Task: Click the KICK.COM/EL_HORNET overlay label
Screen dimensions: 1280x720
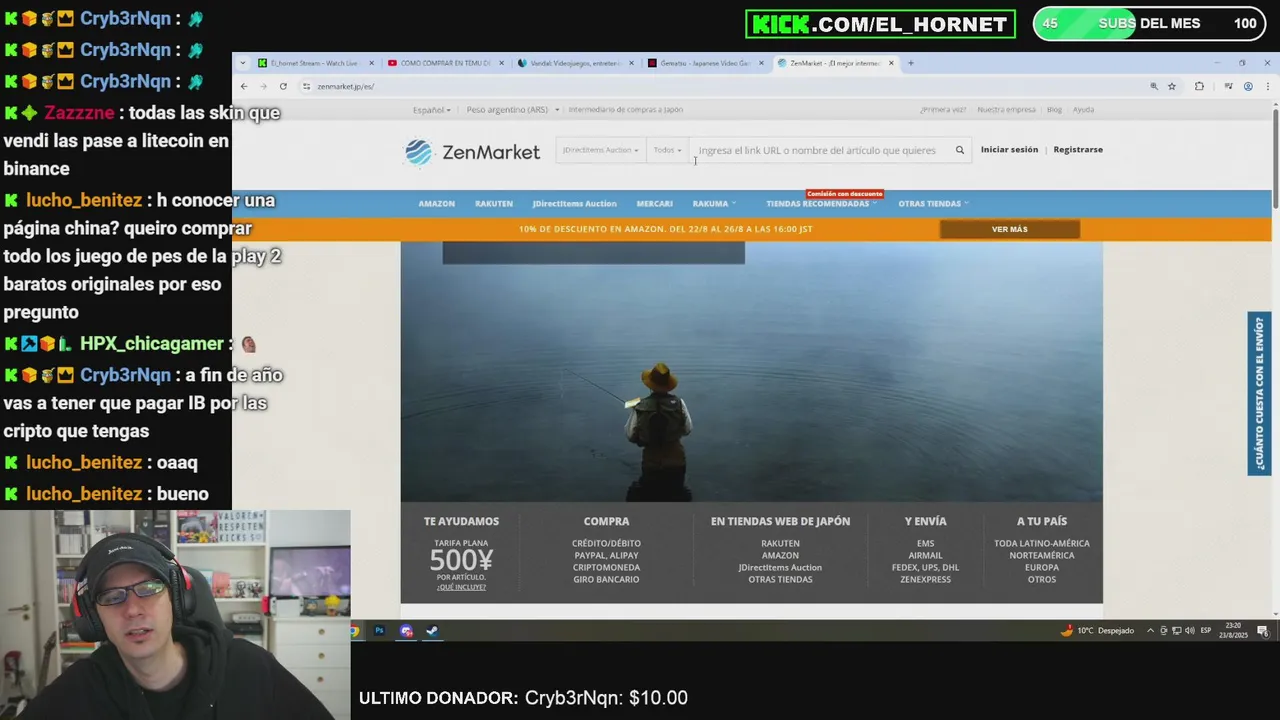Action: (x=880, y=24)
